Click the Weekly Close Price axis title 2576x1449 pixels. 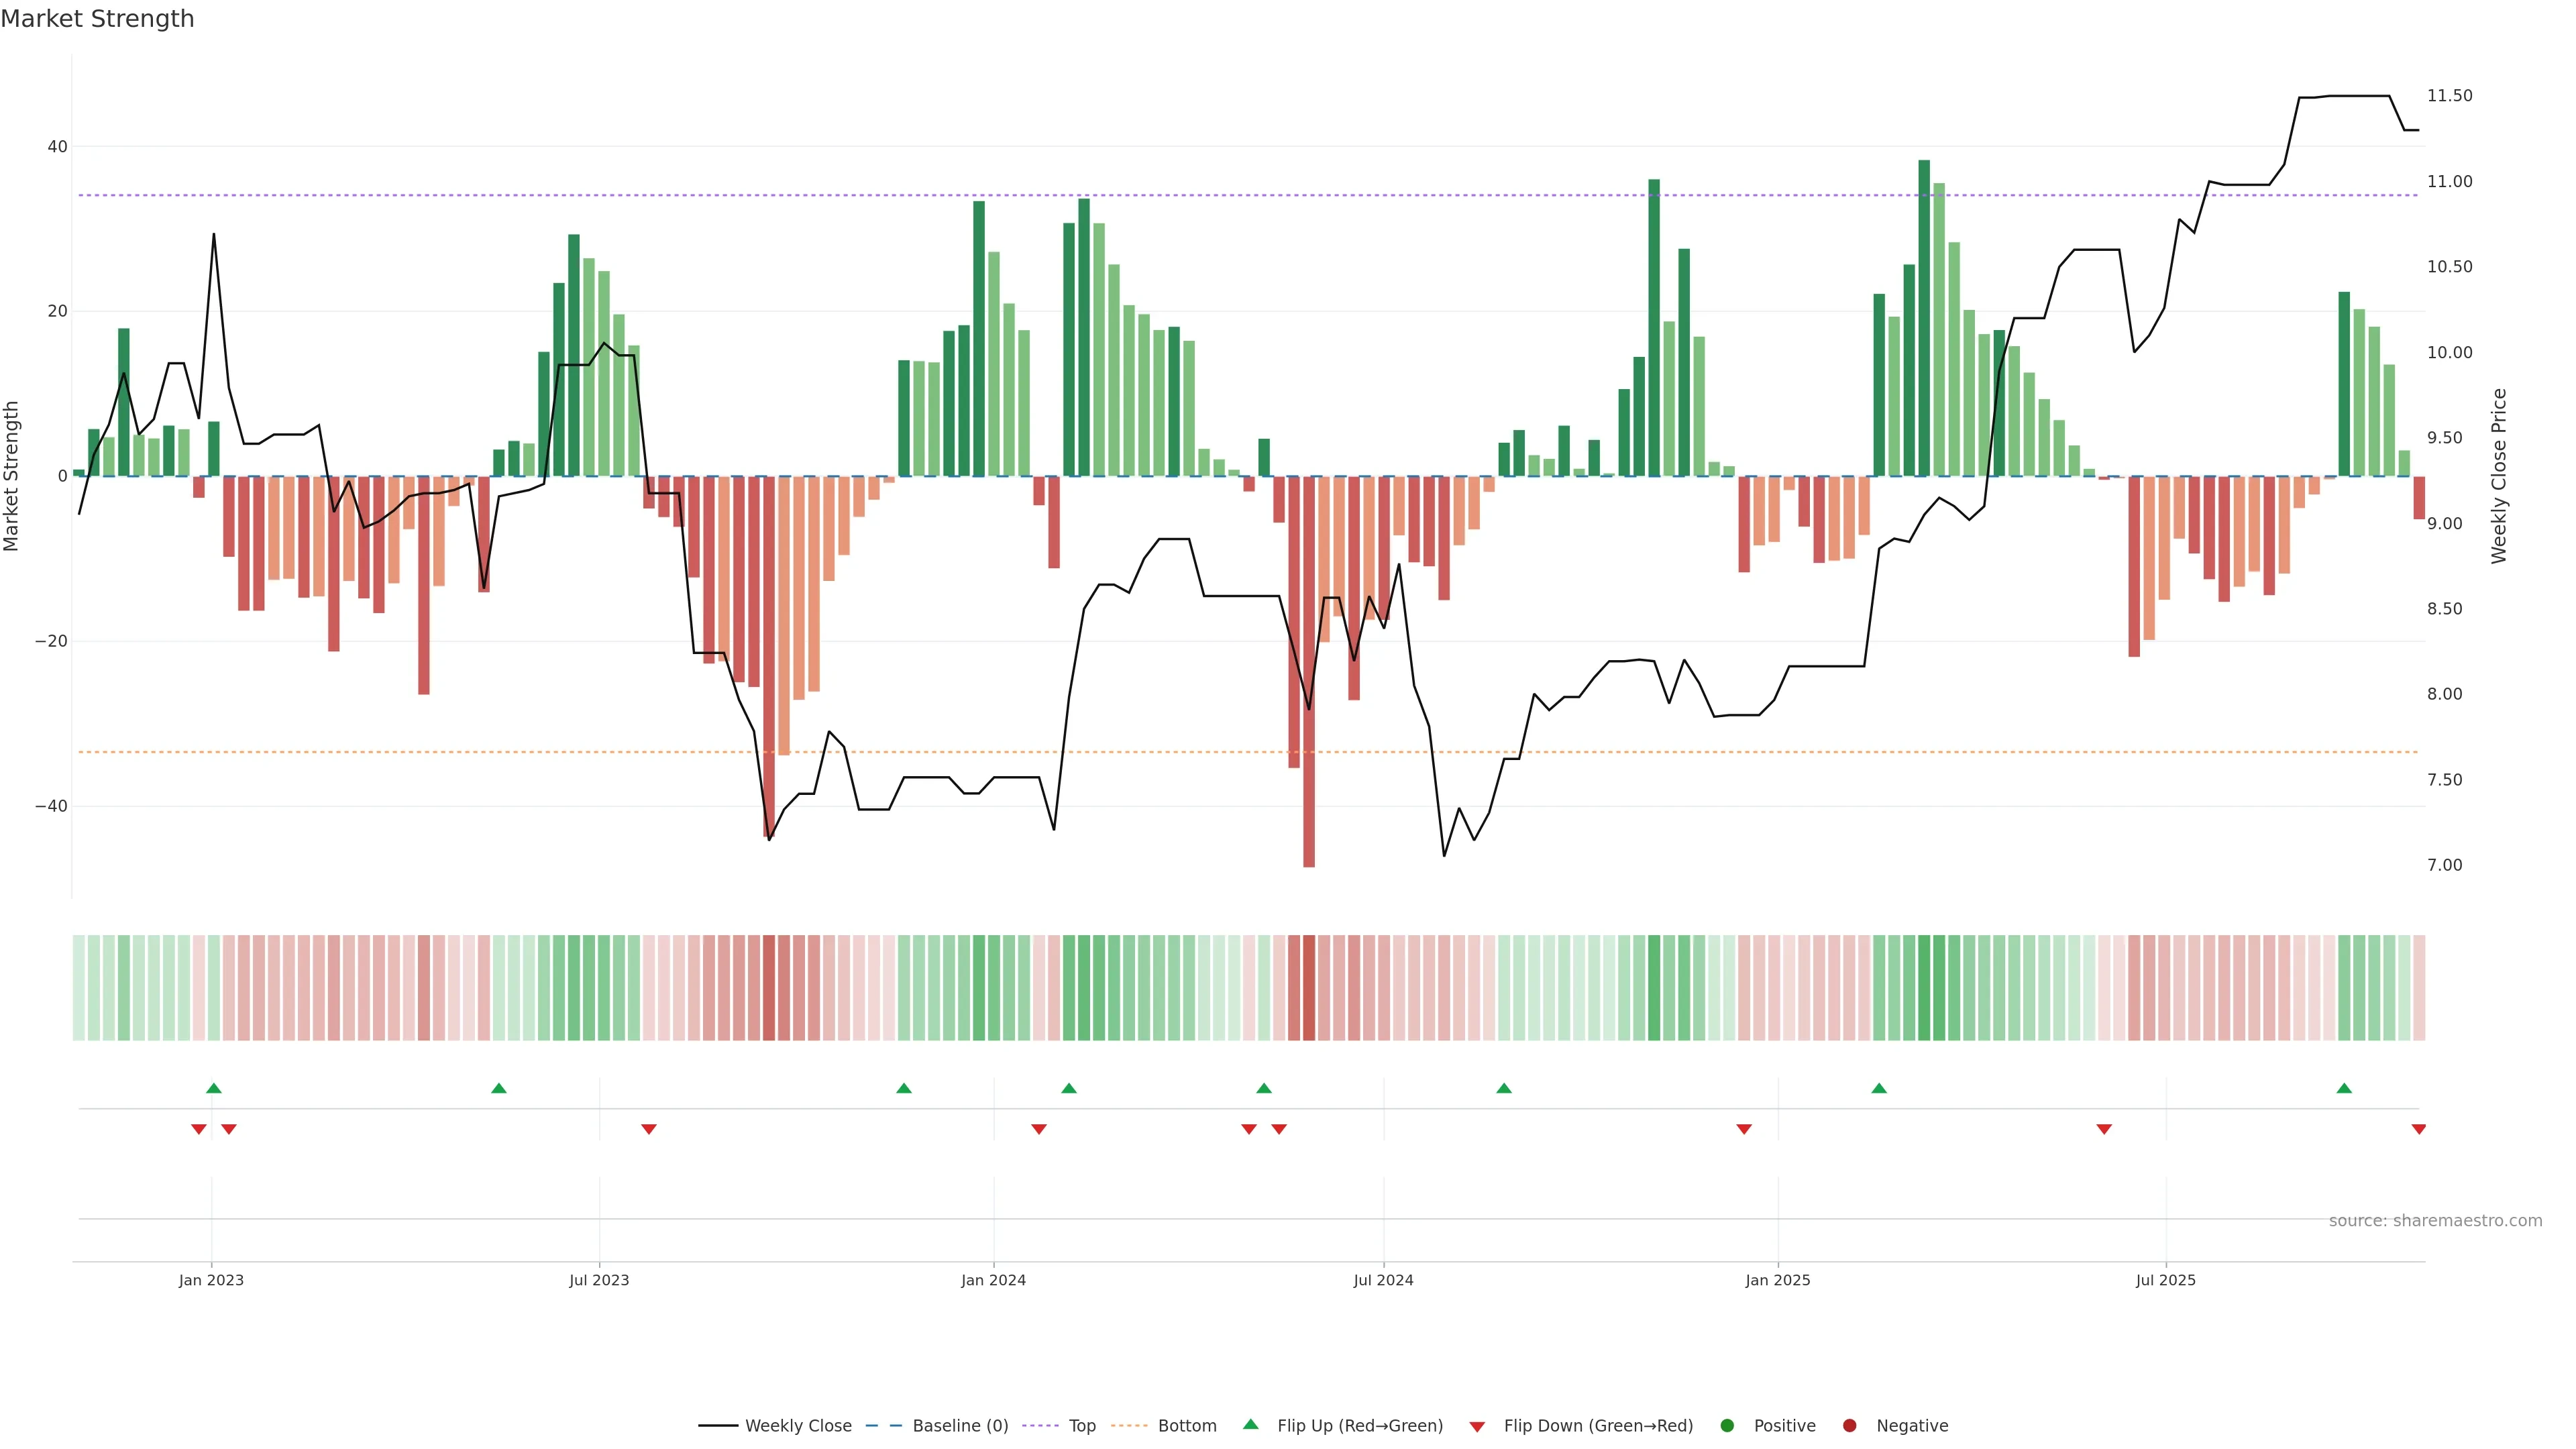2499,476
